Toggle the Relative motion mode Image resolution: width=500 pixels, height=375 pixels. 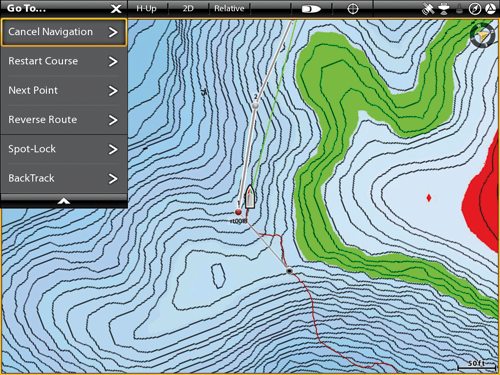click(229, 9)
